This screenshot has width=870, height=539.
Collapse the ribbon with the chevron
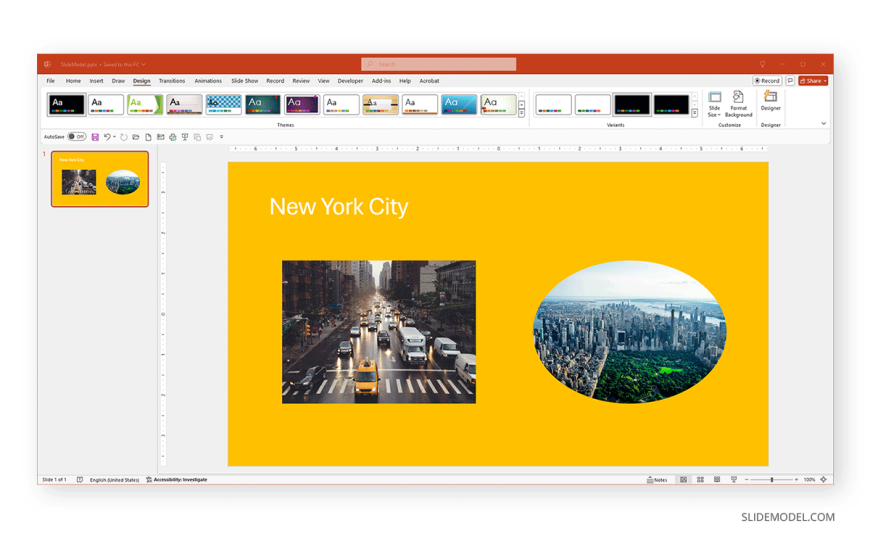coord(823,123)
